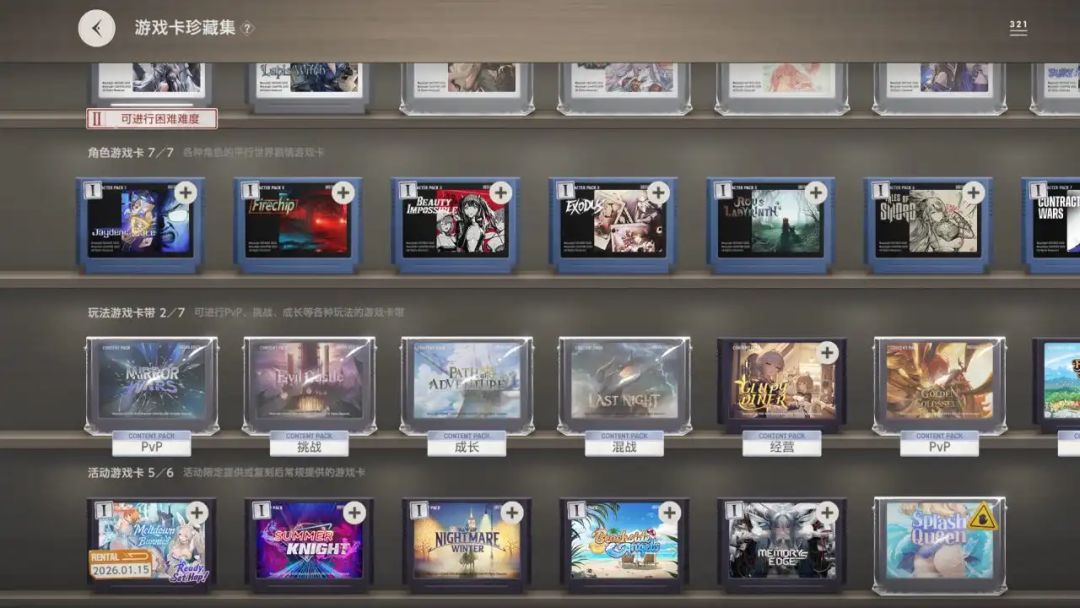1080x608 pixels.
Task: Select the Contract Wars cartridge
Action: (1051, 226)
